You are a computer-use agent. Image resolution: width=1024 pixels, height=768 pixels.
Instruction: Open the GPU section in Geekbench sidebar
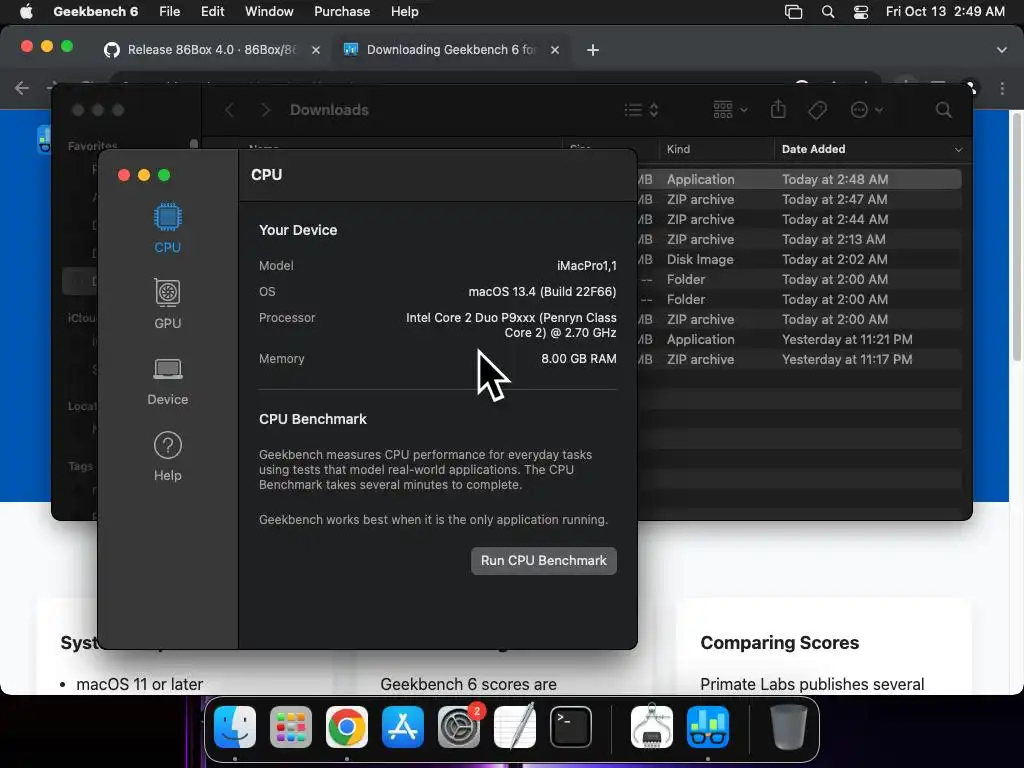click(x=168, y=304)
